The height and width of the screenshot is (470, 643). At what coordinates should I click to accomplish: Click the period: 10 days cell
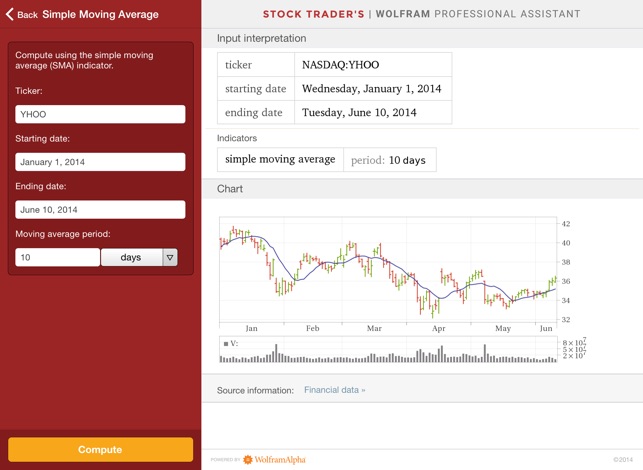390,160
